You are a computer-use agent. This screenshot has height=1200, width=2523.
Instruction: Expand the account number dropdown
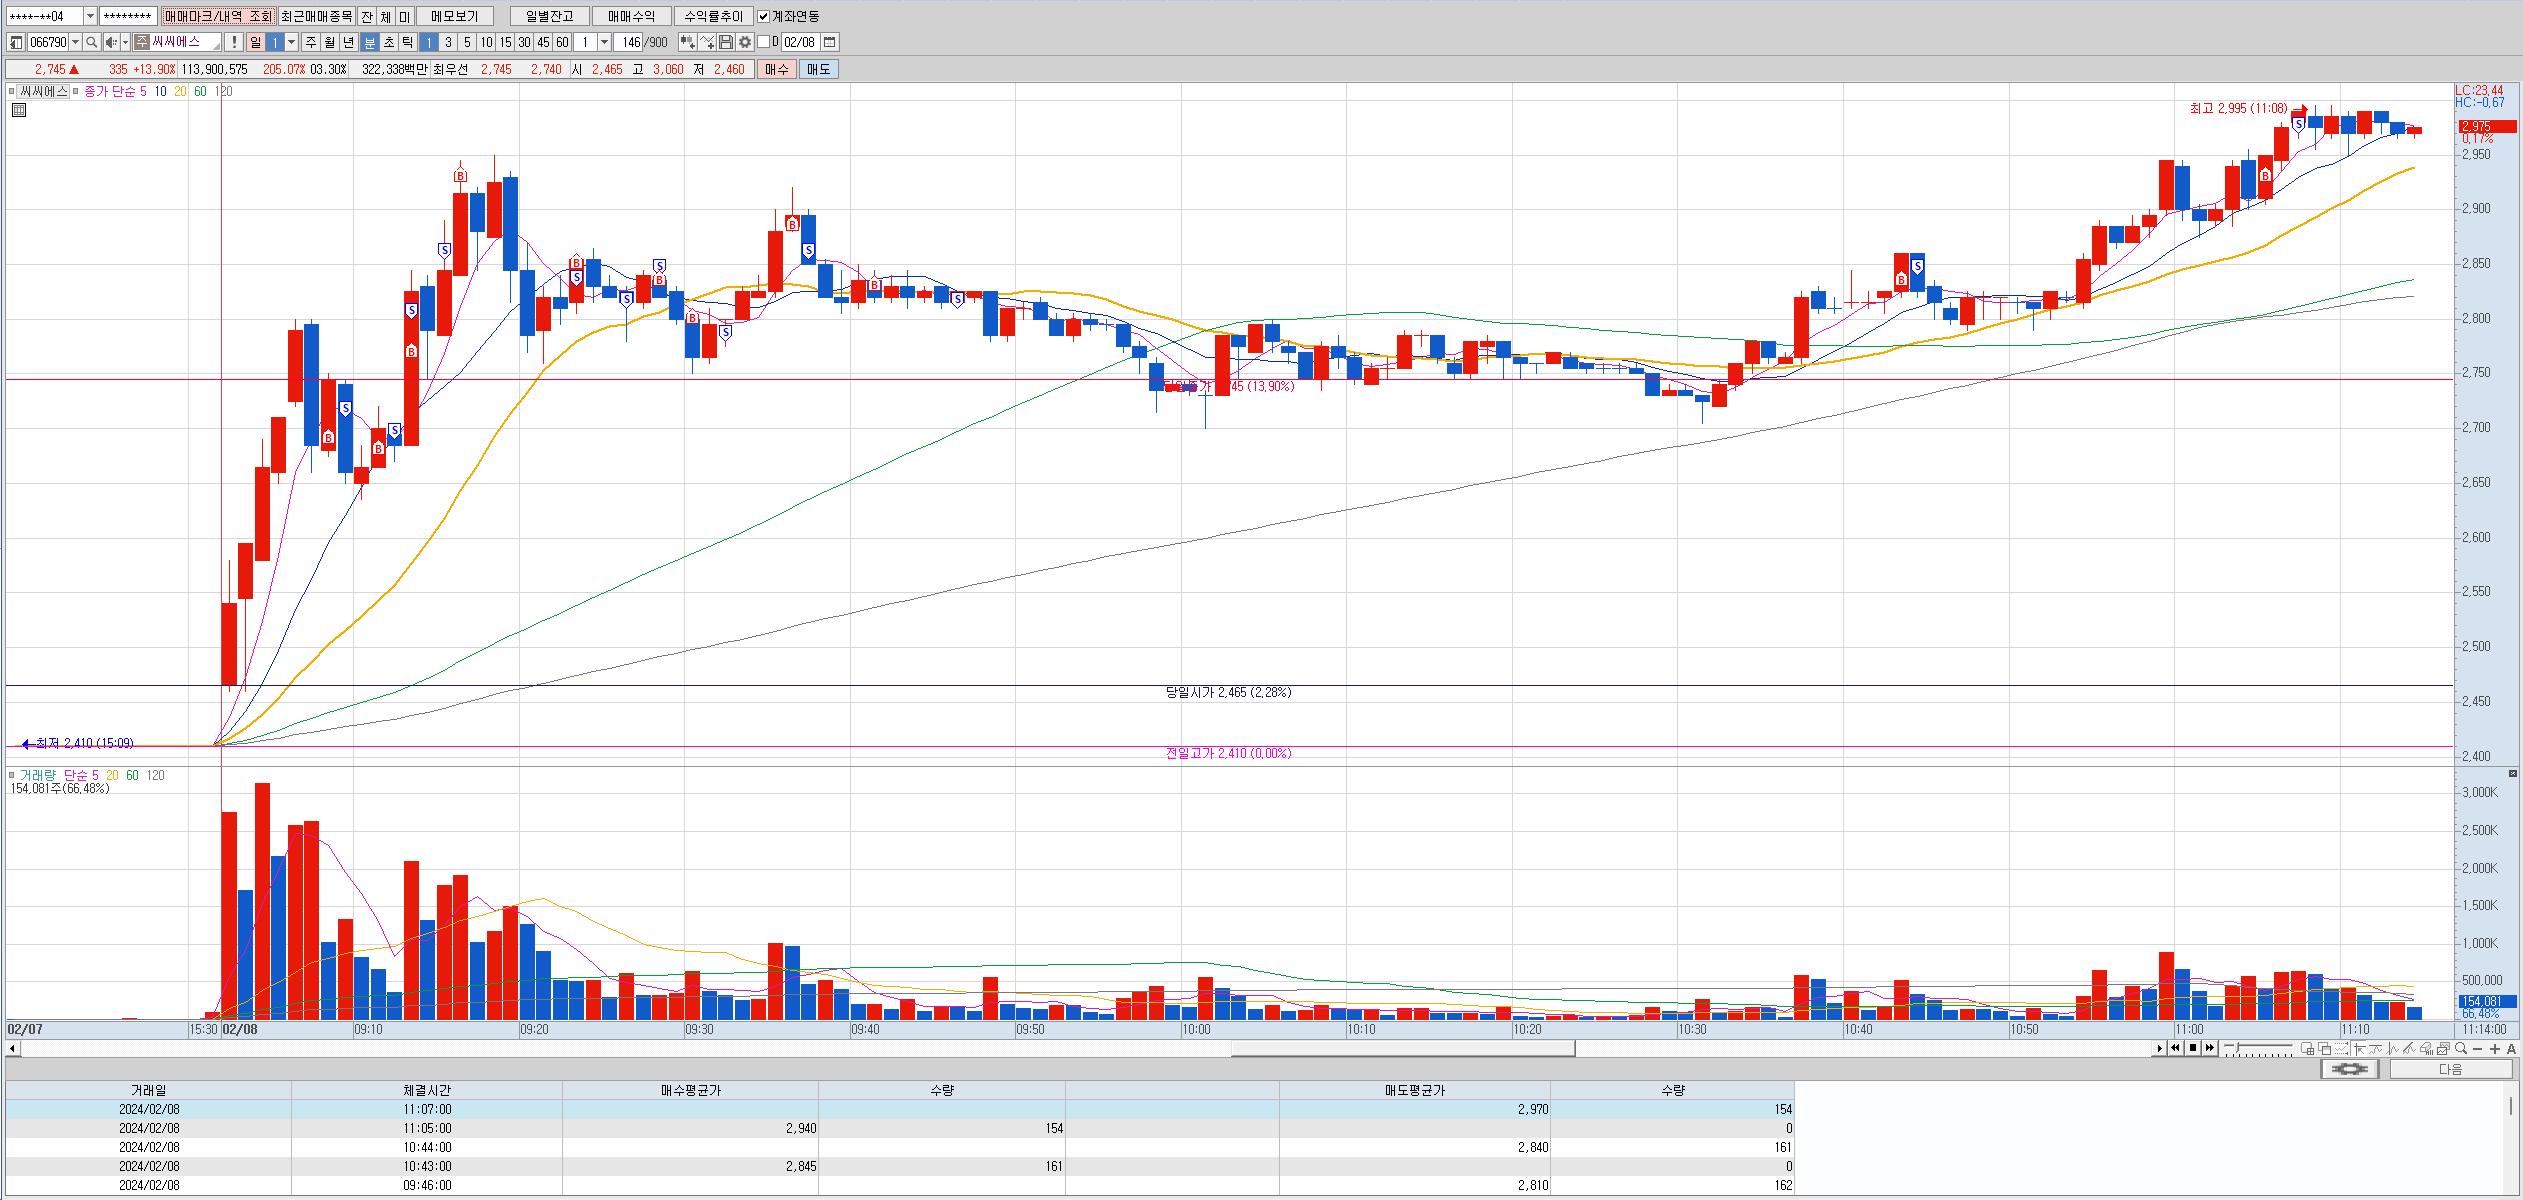click(90, 16)
